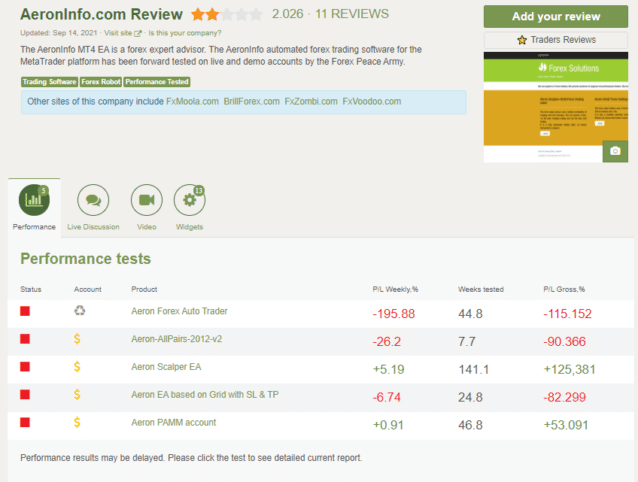Image resolution: width=638 pixels, height=482 pixels.
Task: Click the 44.8 weeks tested value
Action: coord(471,314)
